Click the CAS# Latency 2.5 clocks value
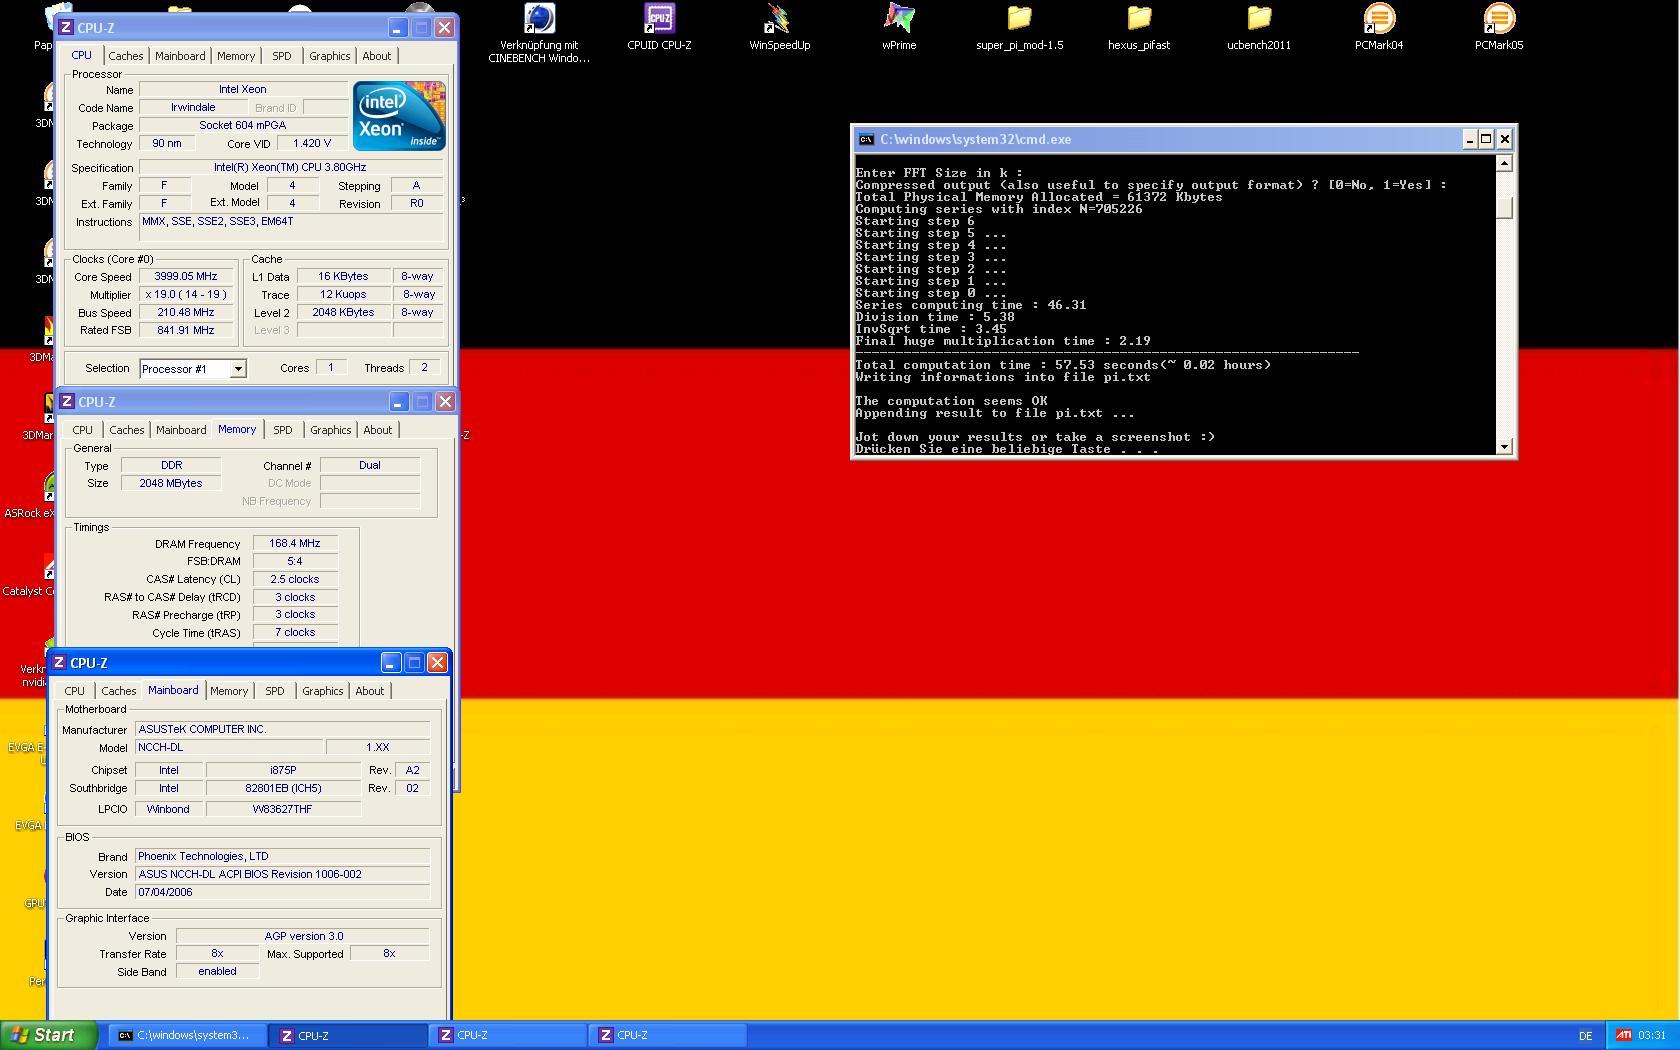 (x=295, y=580)
